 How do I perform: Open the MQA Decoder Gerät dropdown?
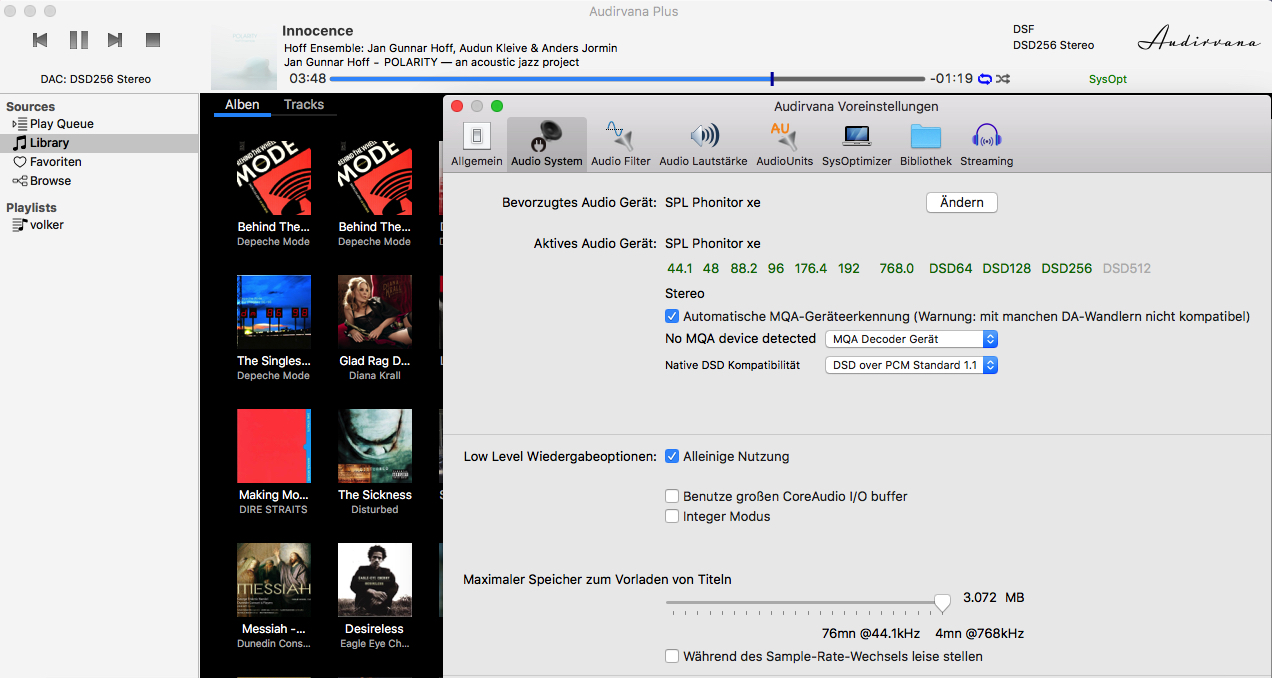(912, 339)
